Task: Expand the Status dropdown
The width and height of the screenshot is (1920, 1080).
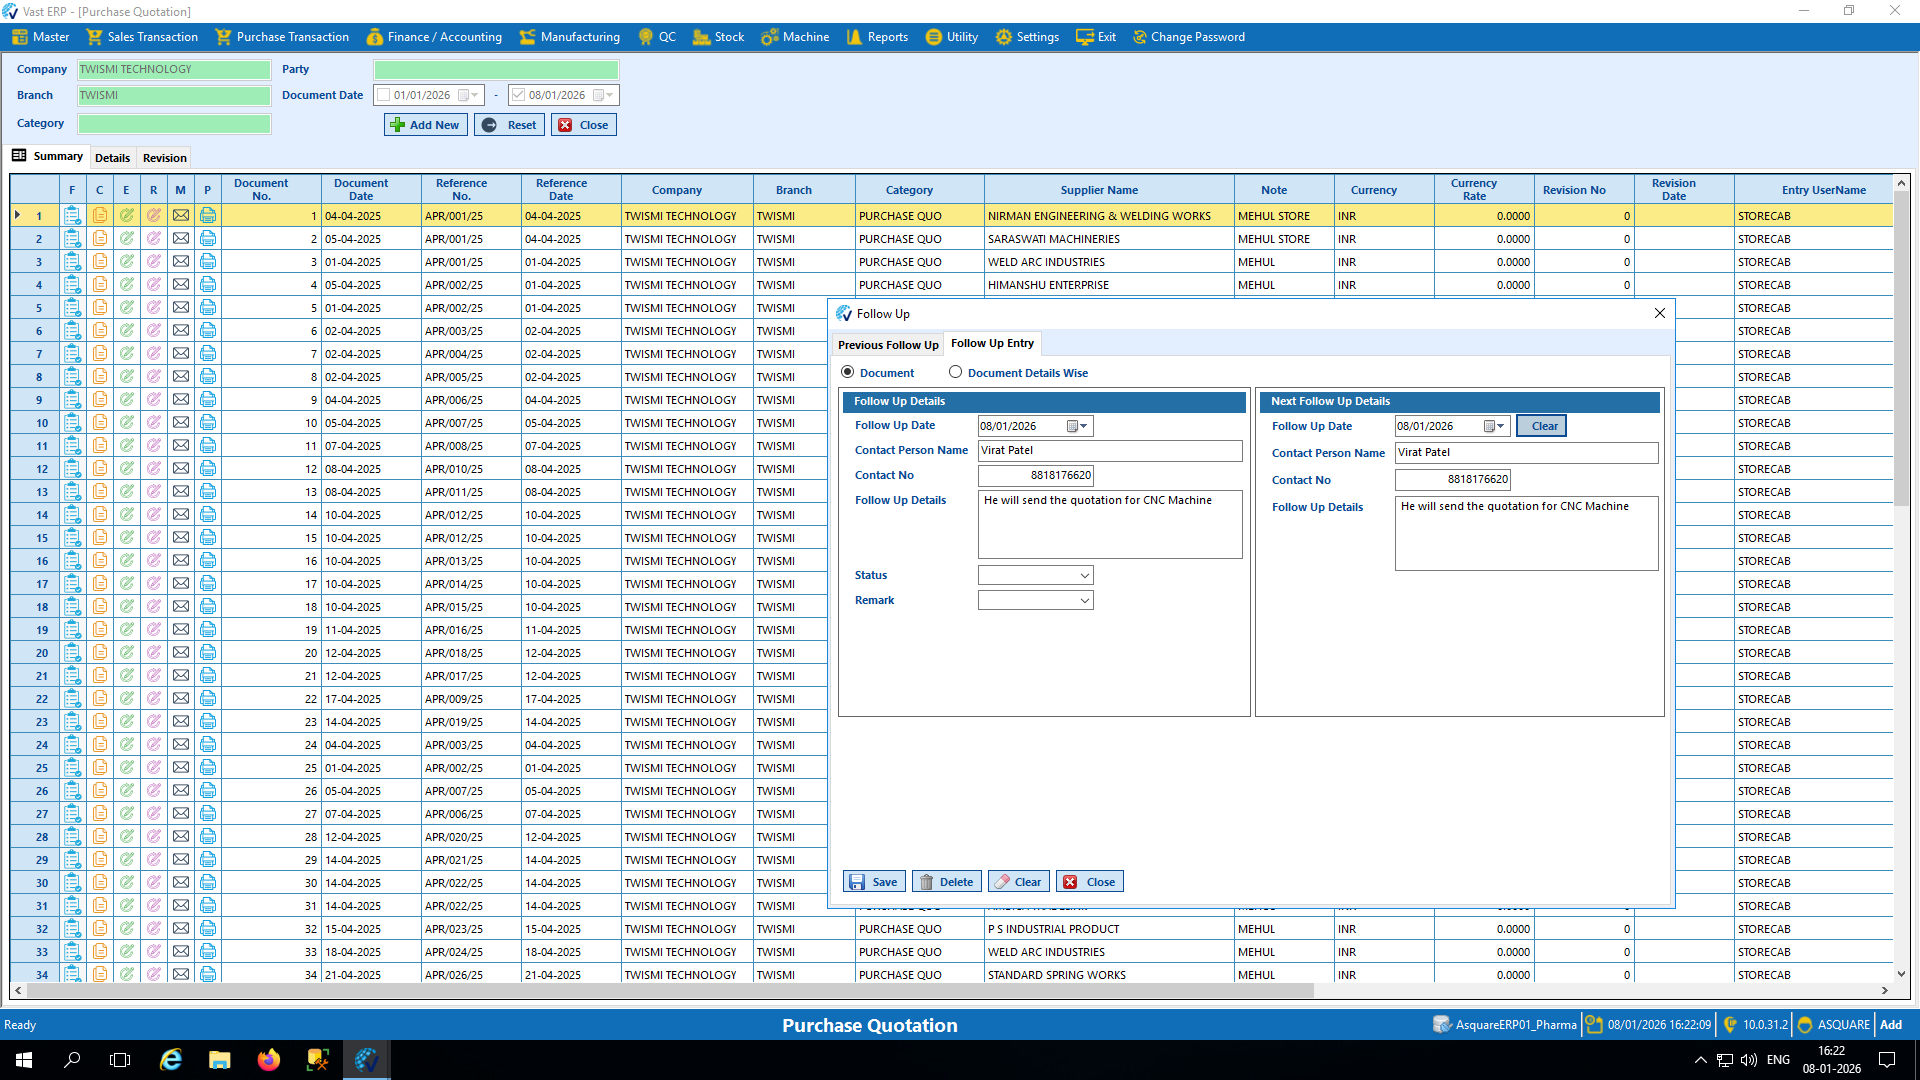Action: [x=1084, y=575]
